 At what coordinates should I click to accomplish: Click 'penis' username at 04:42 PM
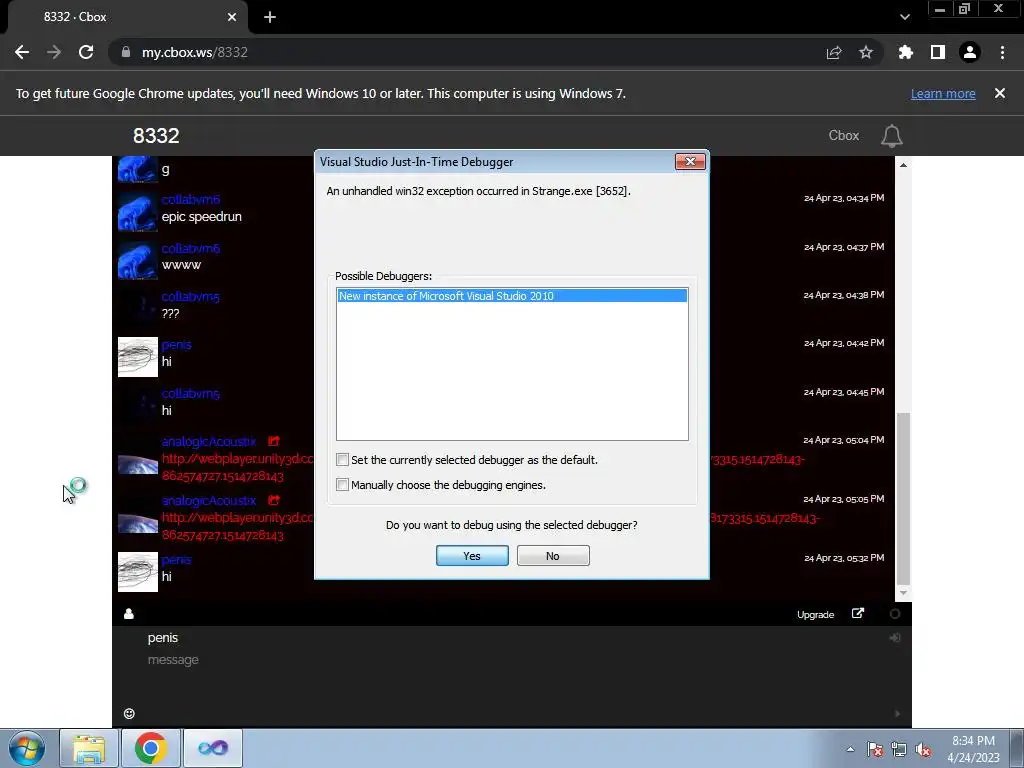[176, 344]
